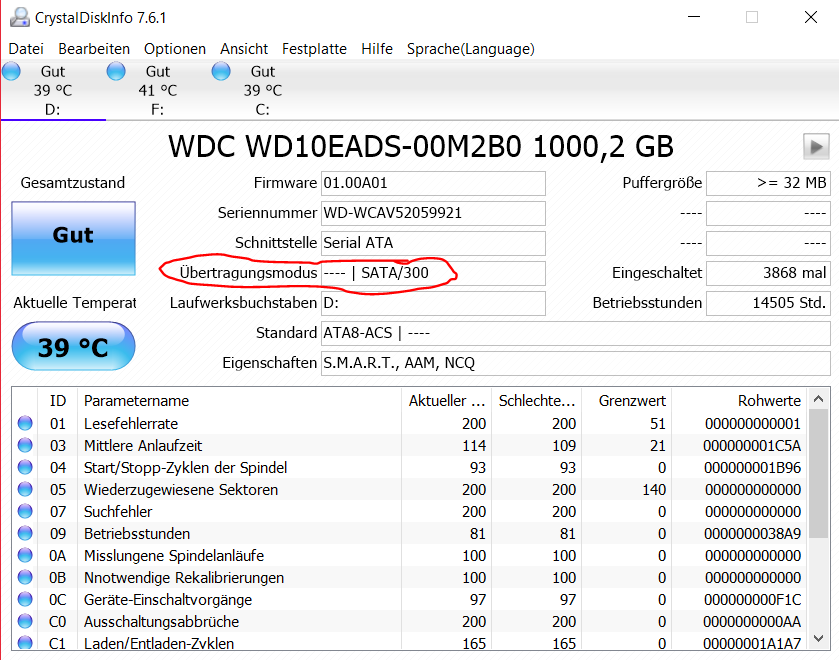Click the Gut health status button
Image resolution: width=839 pixels, height=660 pixels.
click(x=73, y=238)
